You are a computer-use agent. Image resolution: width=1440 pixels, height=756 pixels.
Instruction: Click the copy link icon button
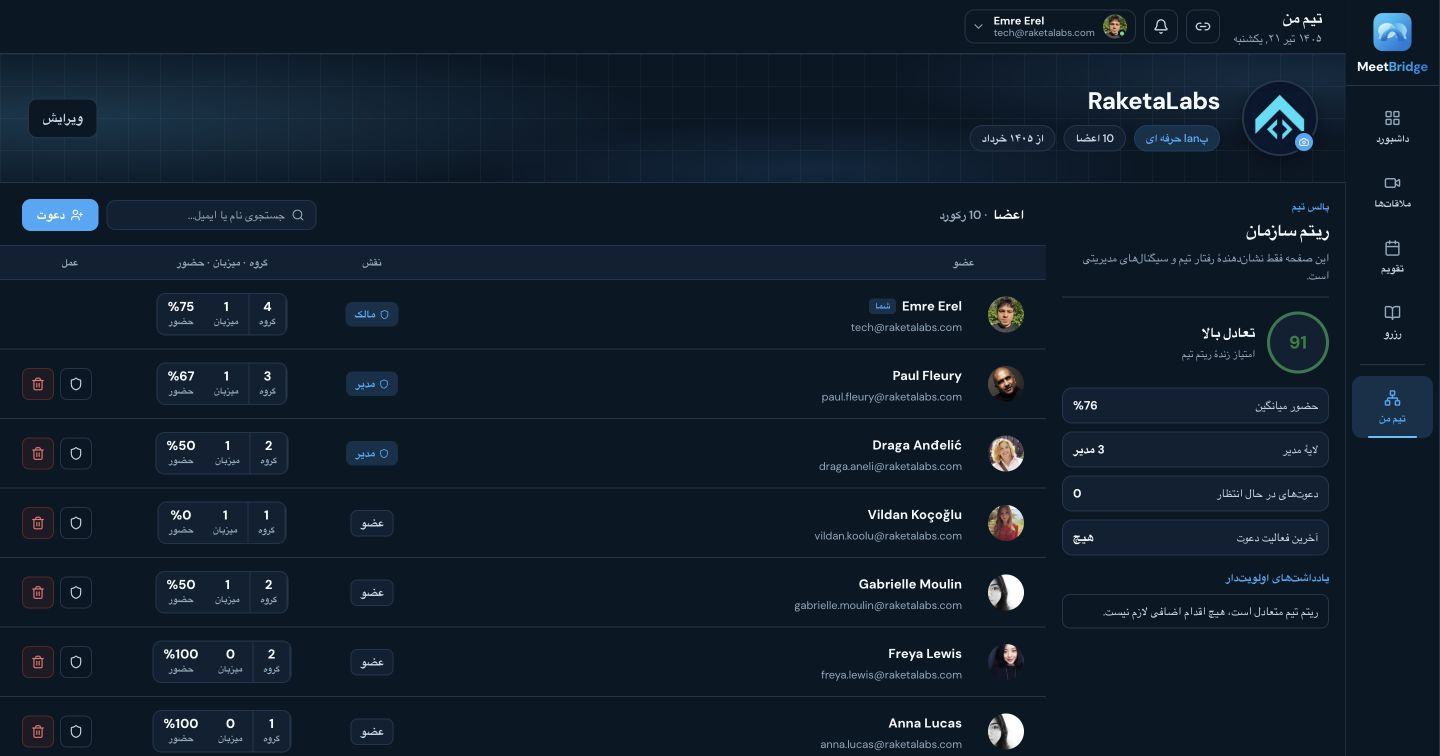[x=1203, y=27]
